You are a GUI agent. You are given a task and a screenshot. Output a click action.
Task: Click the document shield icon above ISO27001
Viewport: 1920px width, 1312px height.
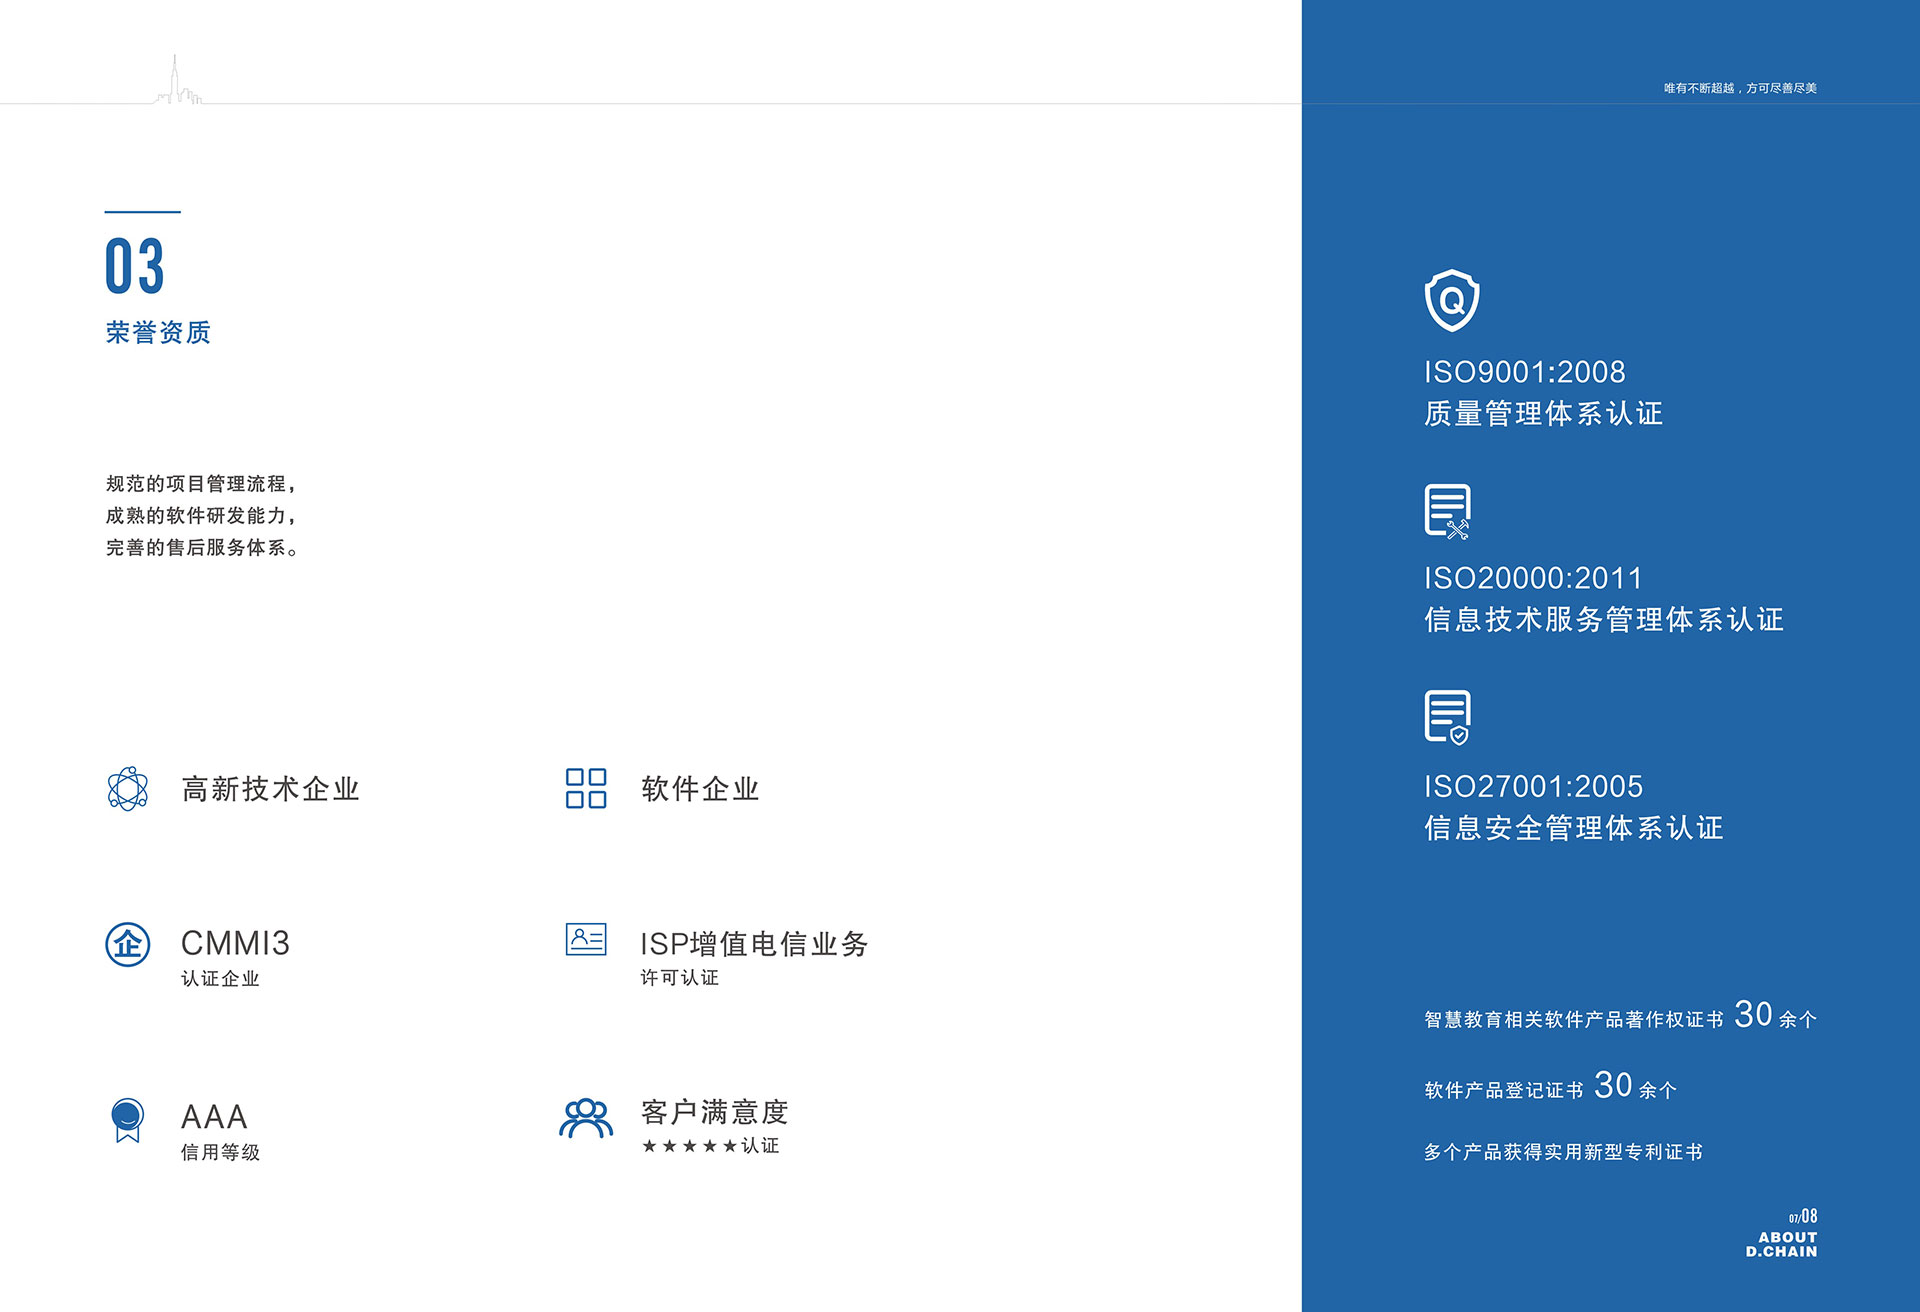coord(1447,717)
